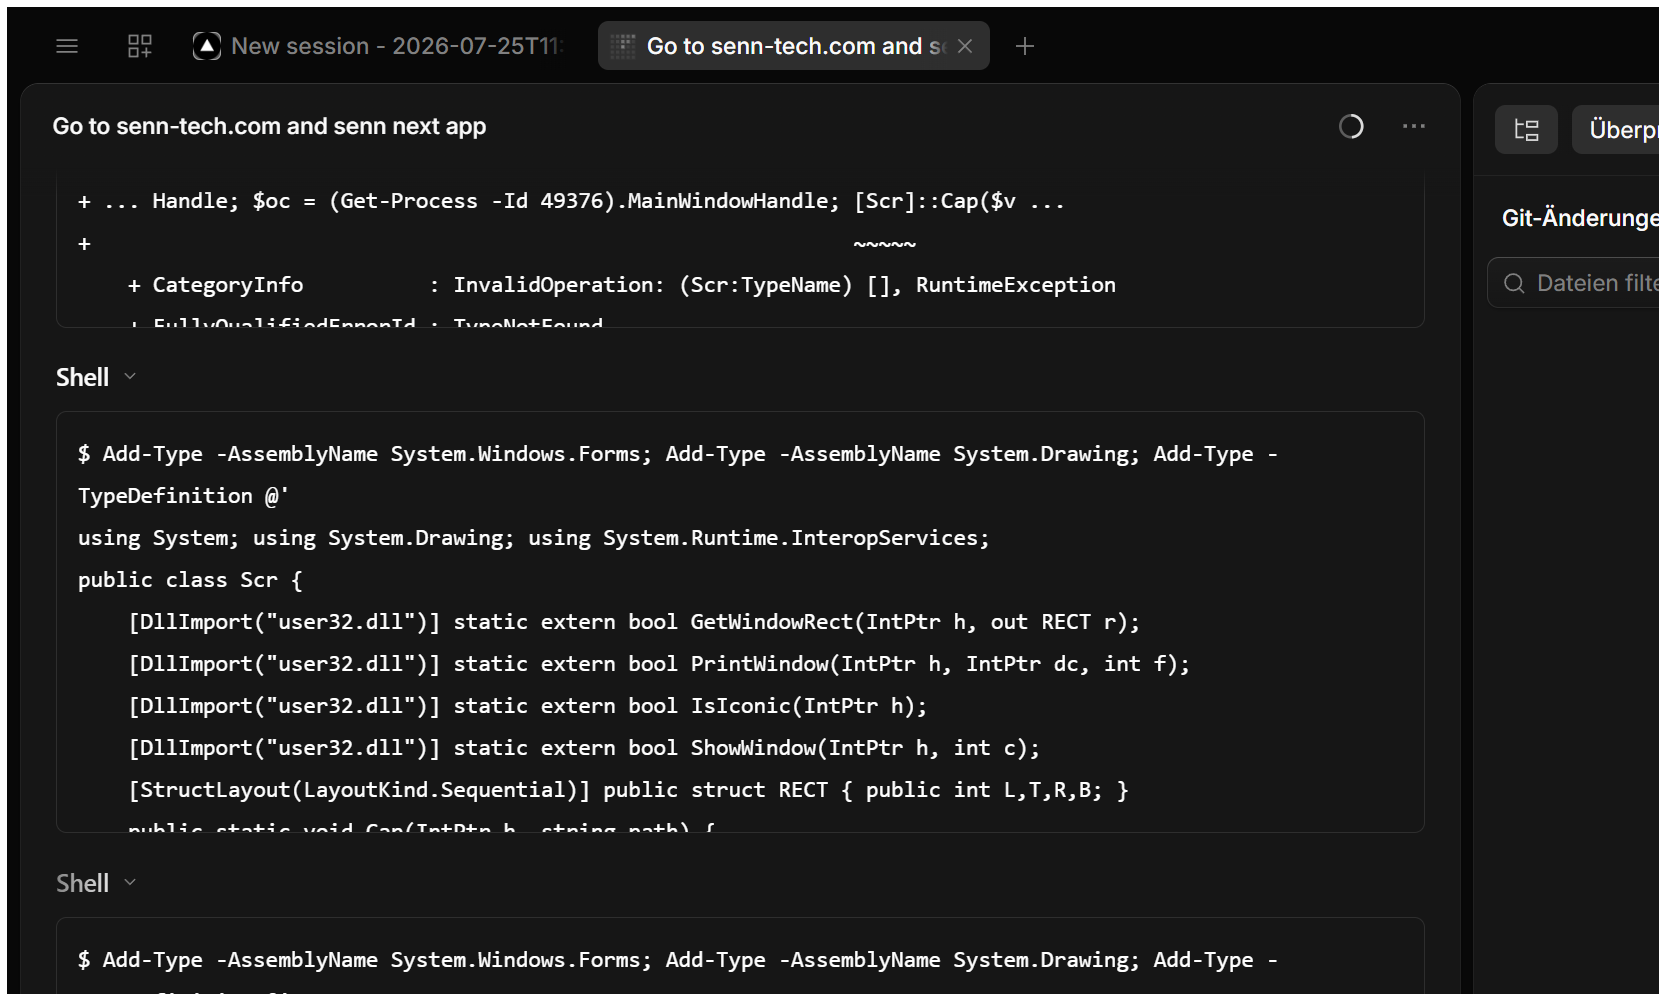
Task: Click the using System.Drawing line
Action: point(534,538)
